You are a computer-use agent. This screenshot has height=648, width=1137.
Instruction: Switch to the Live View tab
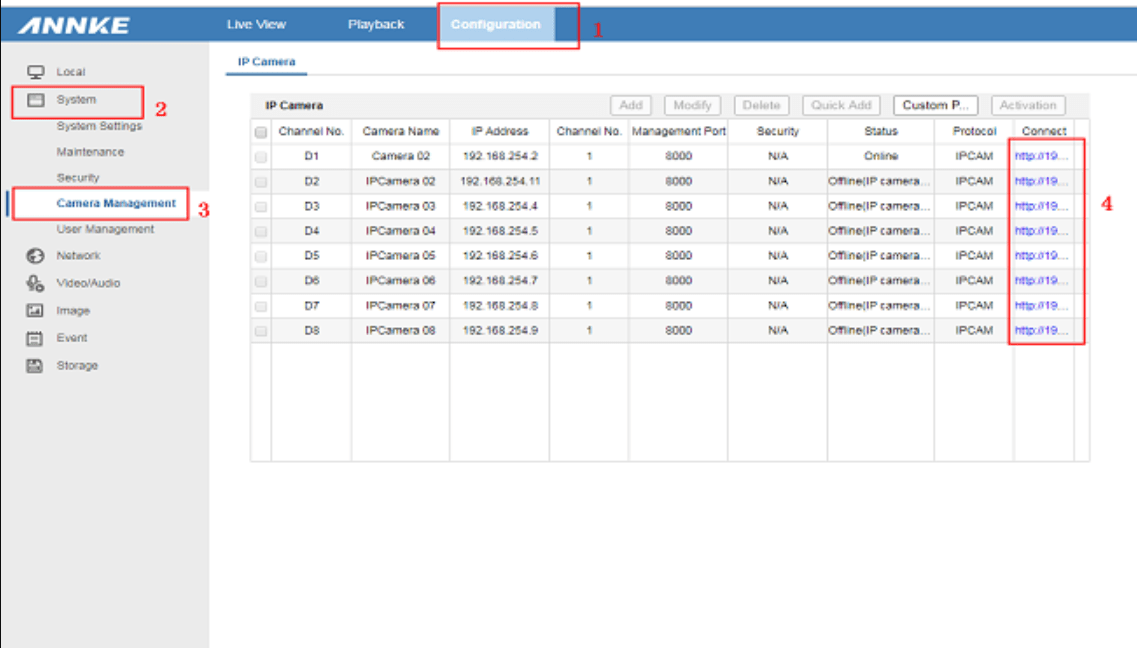(256, 24)
